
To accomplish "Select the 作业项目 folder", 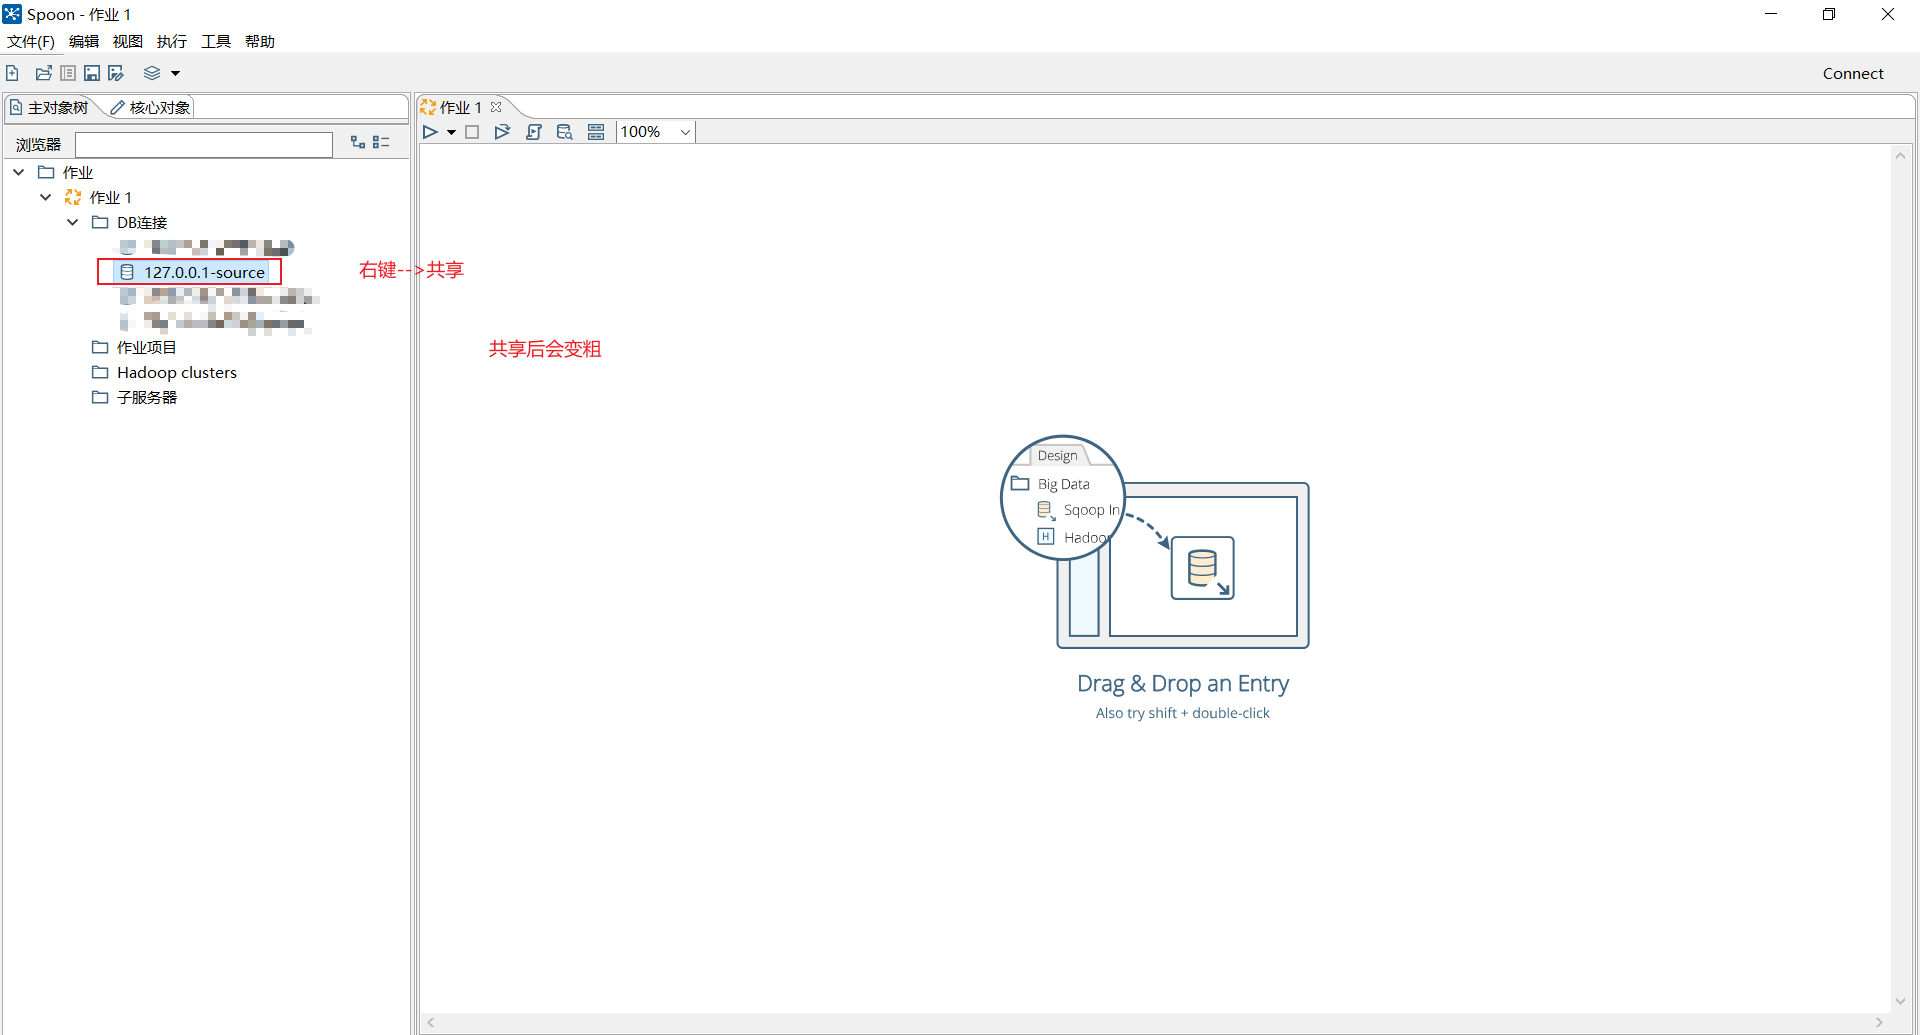I will click(x=146, y=347).
